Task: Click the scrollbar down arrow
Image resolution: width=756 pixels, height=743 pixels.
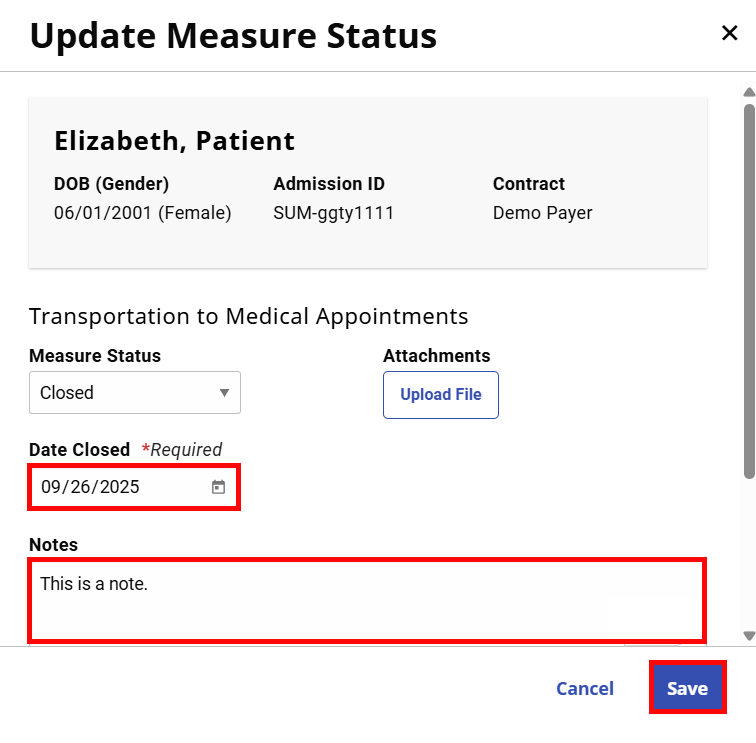Action: [x=748, y=635]
